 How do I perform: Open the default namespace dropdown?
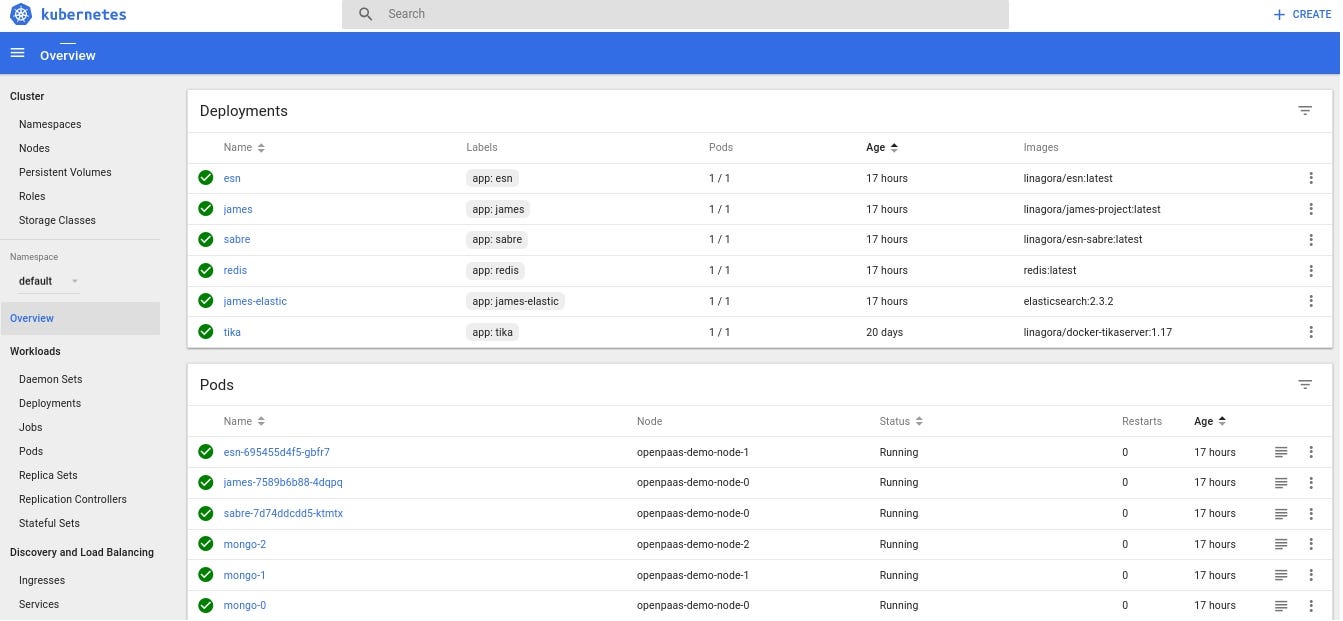click(48, 281)
